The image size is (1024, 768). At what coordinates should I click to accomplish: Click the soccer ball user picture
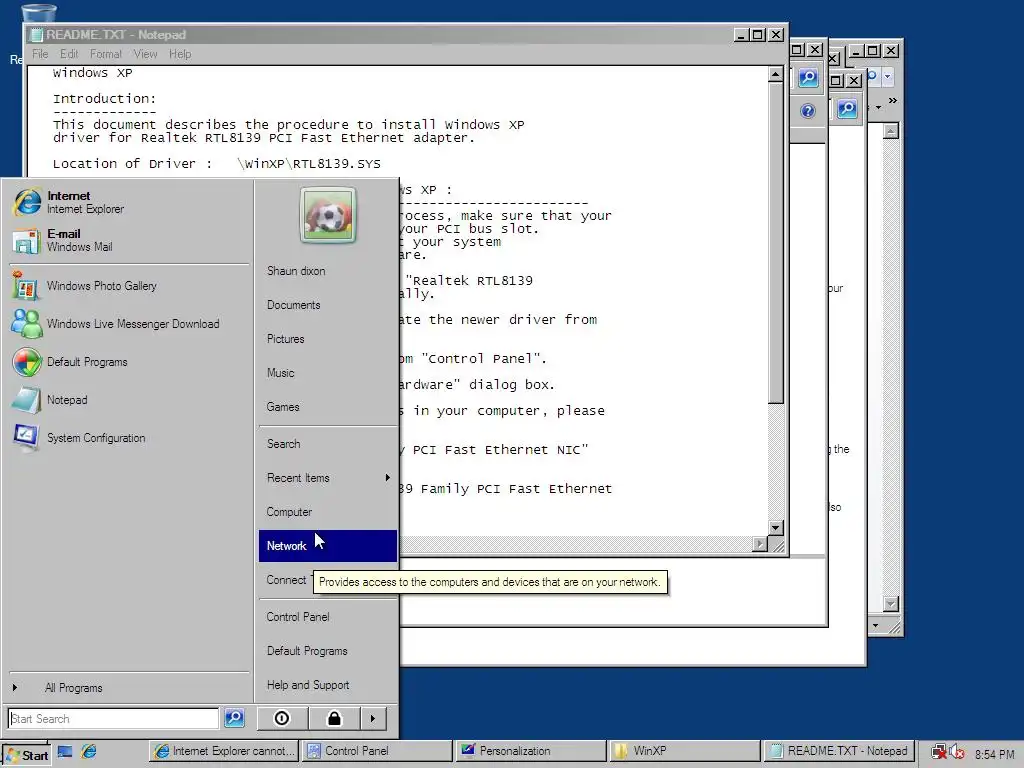(x=328, y=215)
